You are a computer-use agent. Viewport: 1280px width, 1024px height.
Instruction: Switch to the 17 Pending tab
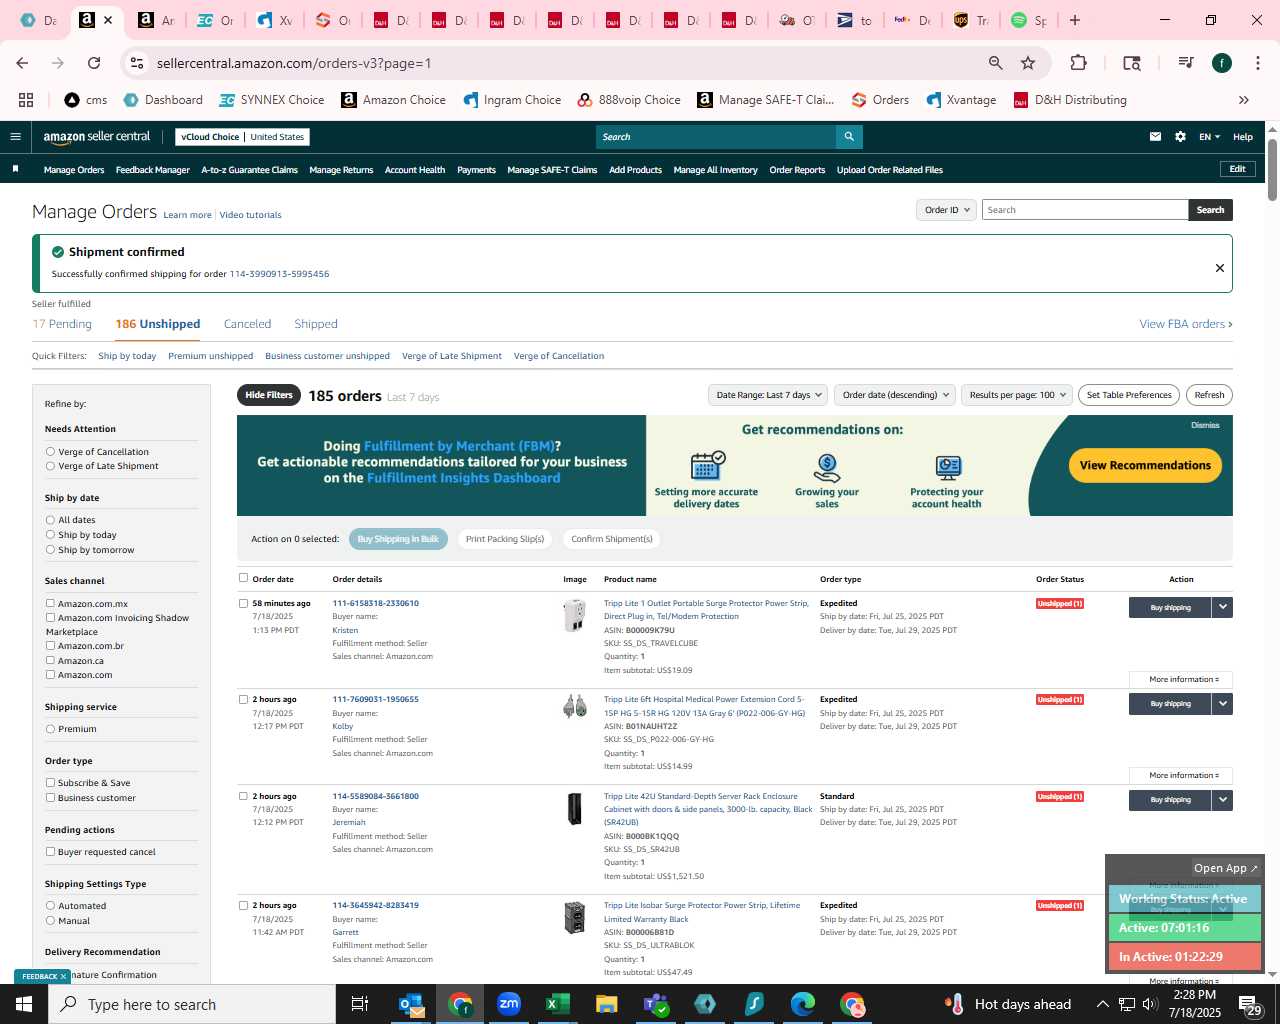[62, 324]
